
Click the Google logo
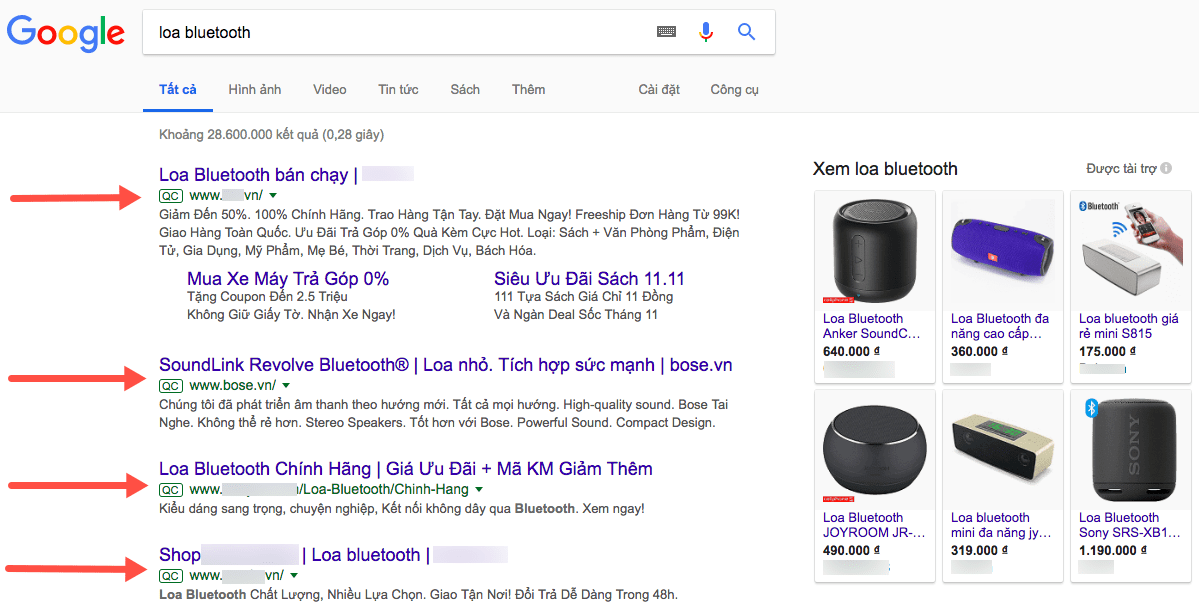click(x=66, y=32)
